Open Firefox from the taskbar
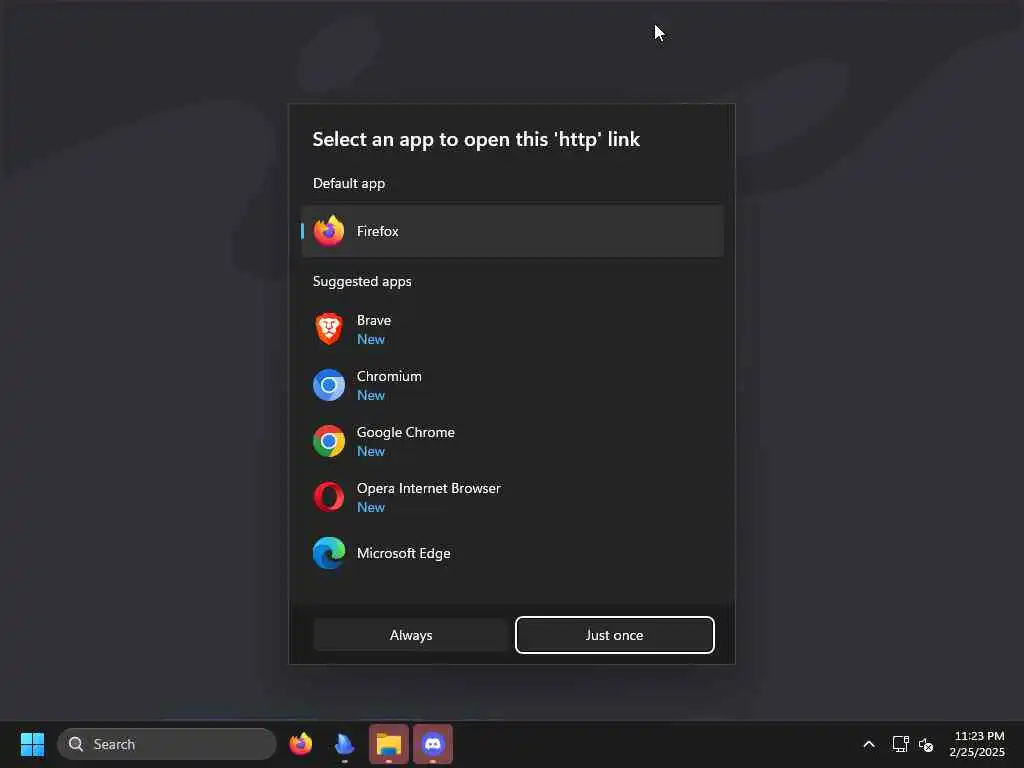The width and height of the screenshot is (1024, 768). pyautogui.click(x=300, y=744)
